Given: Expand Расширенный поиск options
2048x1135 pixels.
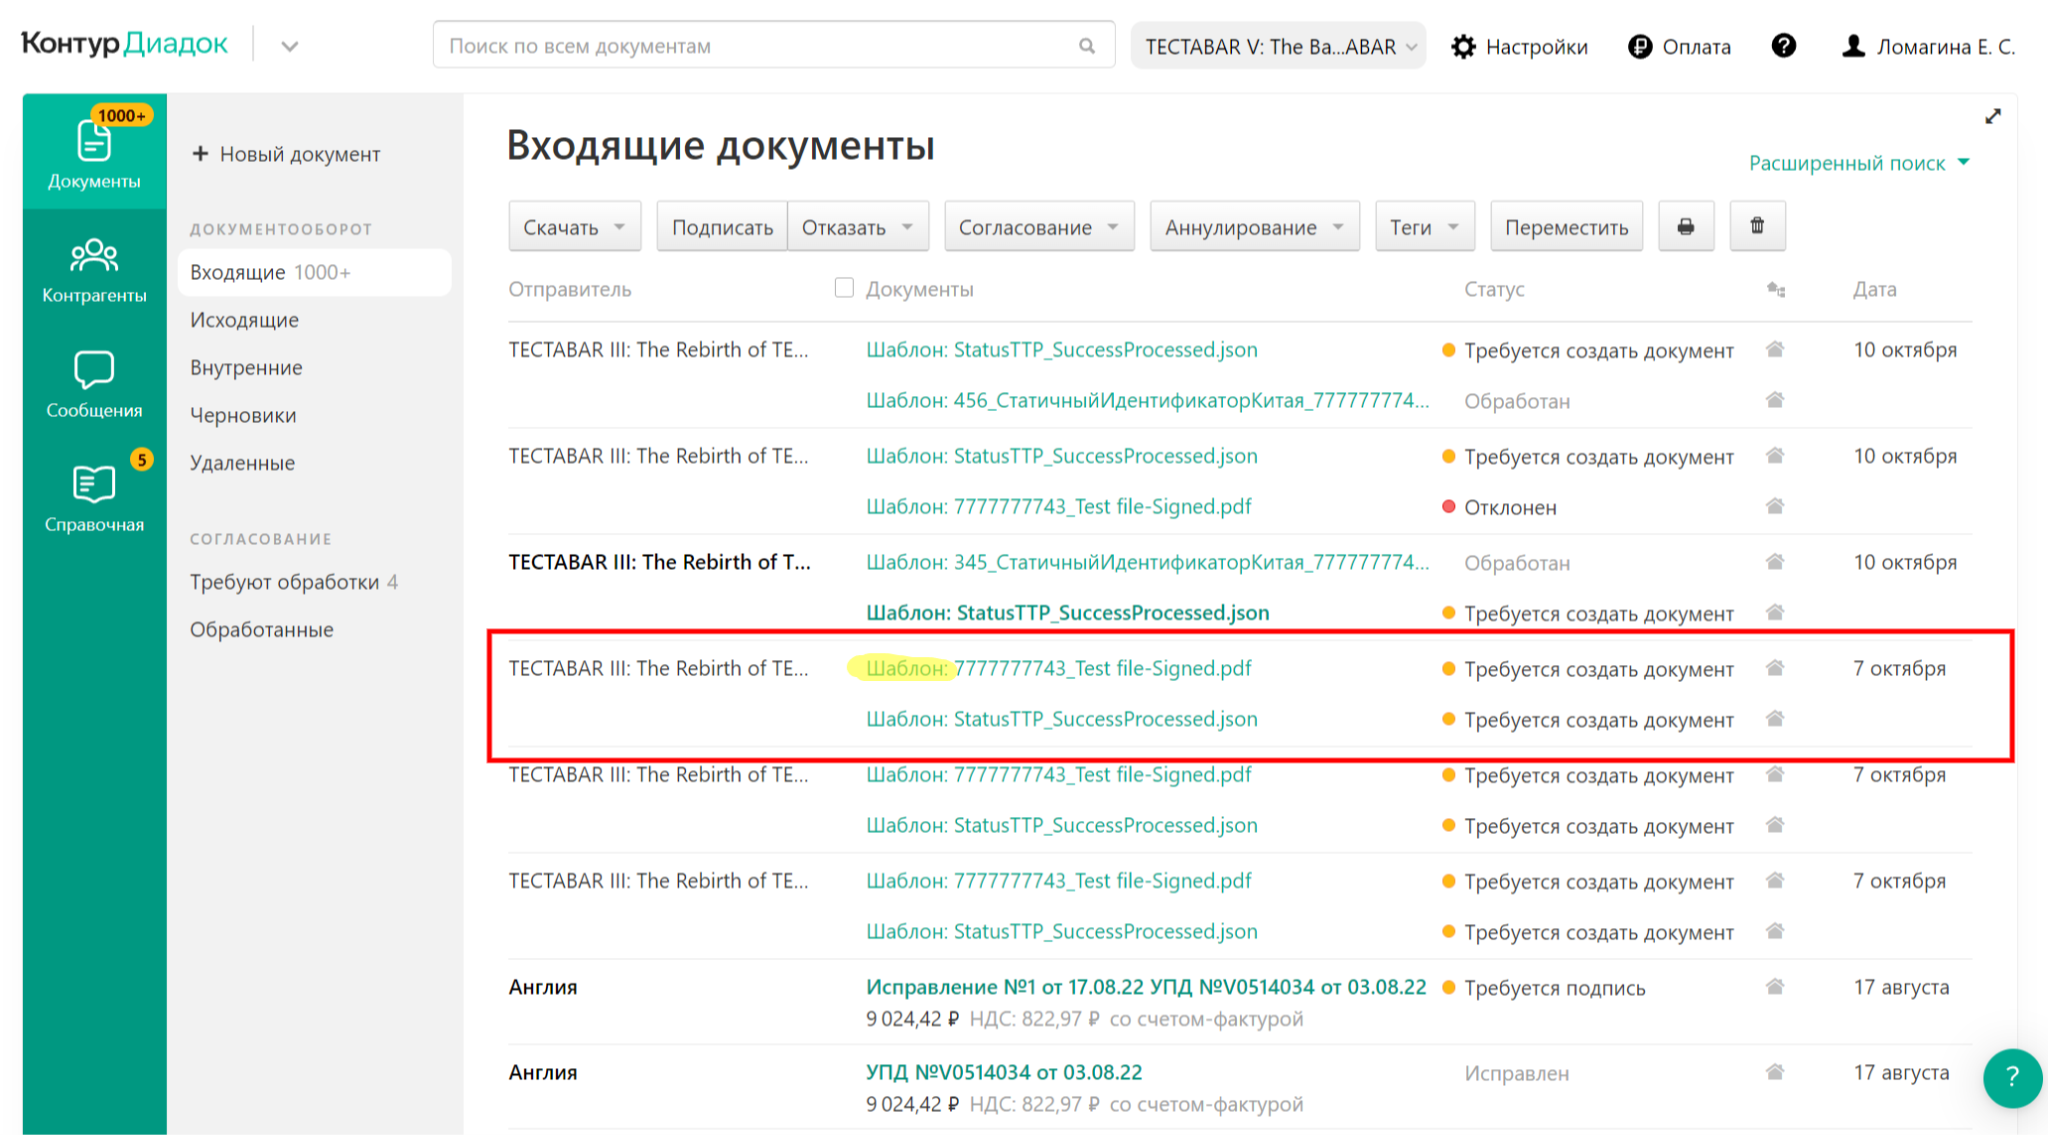Looking at the screenshot, I should click(1858, 163).
